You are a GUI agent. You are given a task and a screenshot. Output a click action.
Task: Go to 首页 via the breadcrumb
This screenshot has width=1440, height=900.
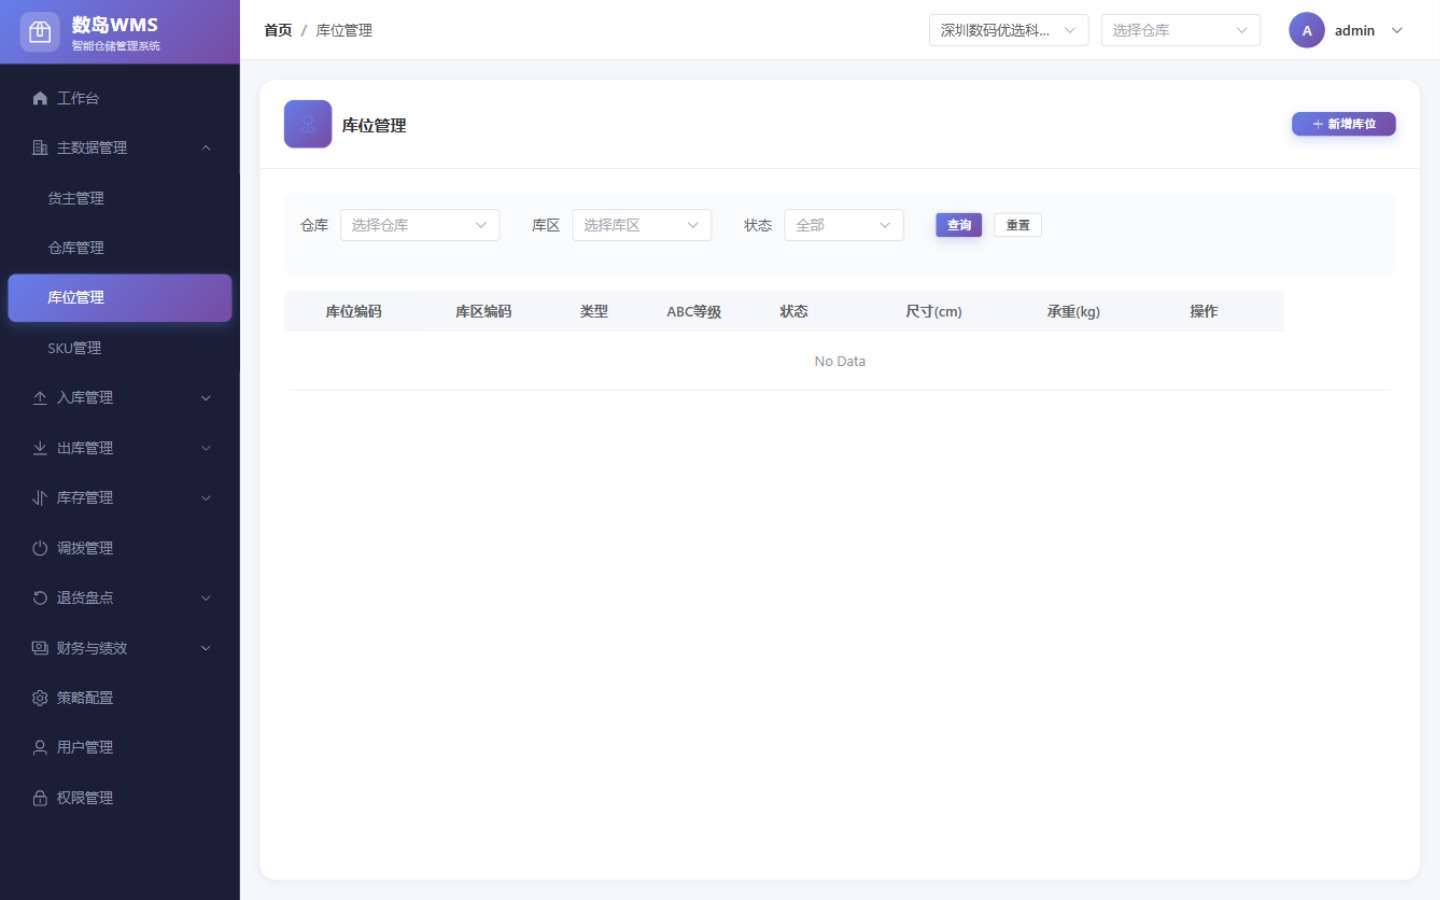tap(278, 30)
